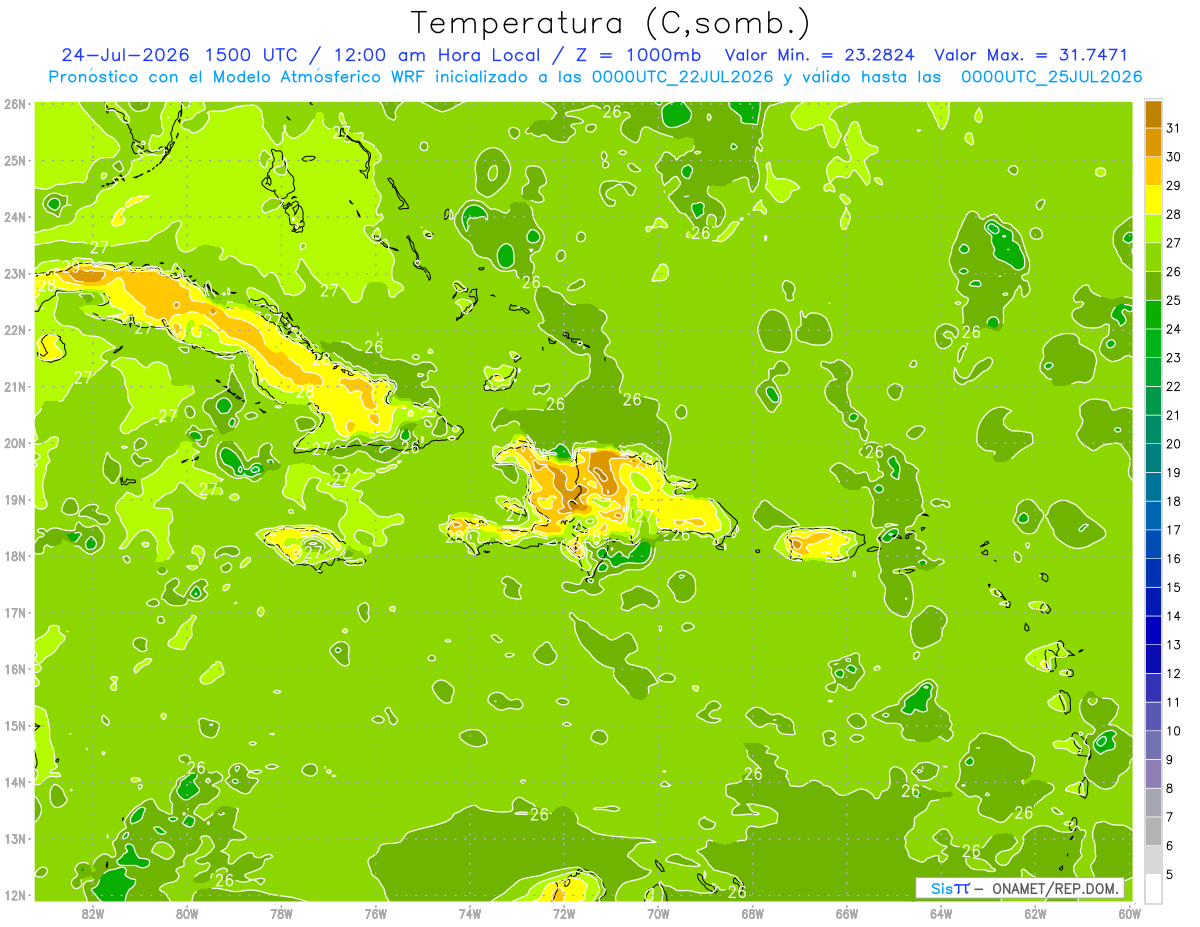Click the lime swatch between 27 and 28

click(1153, 230)
